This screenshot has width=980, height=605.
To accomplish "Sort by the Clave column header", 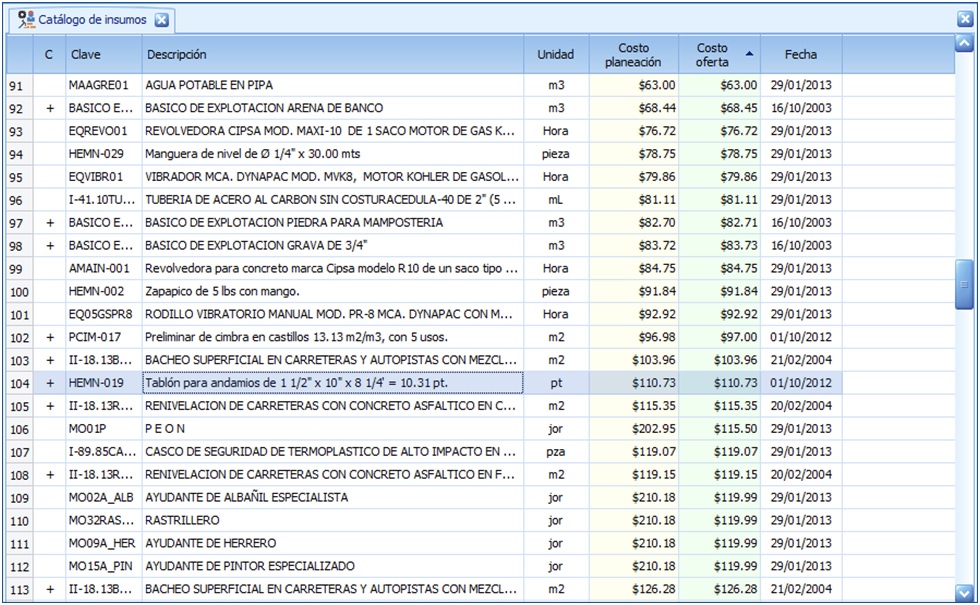I will (x=85, y=55).
